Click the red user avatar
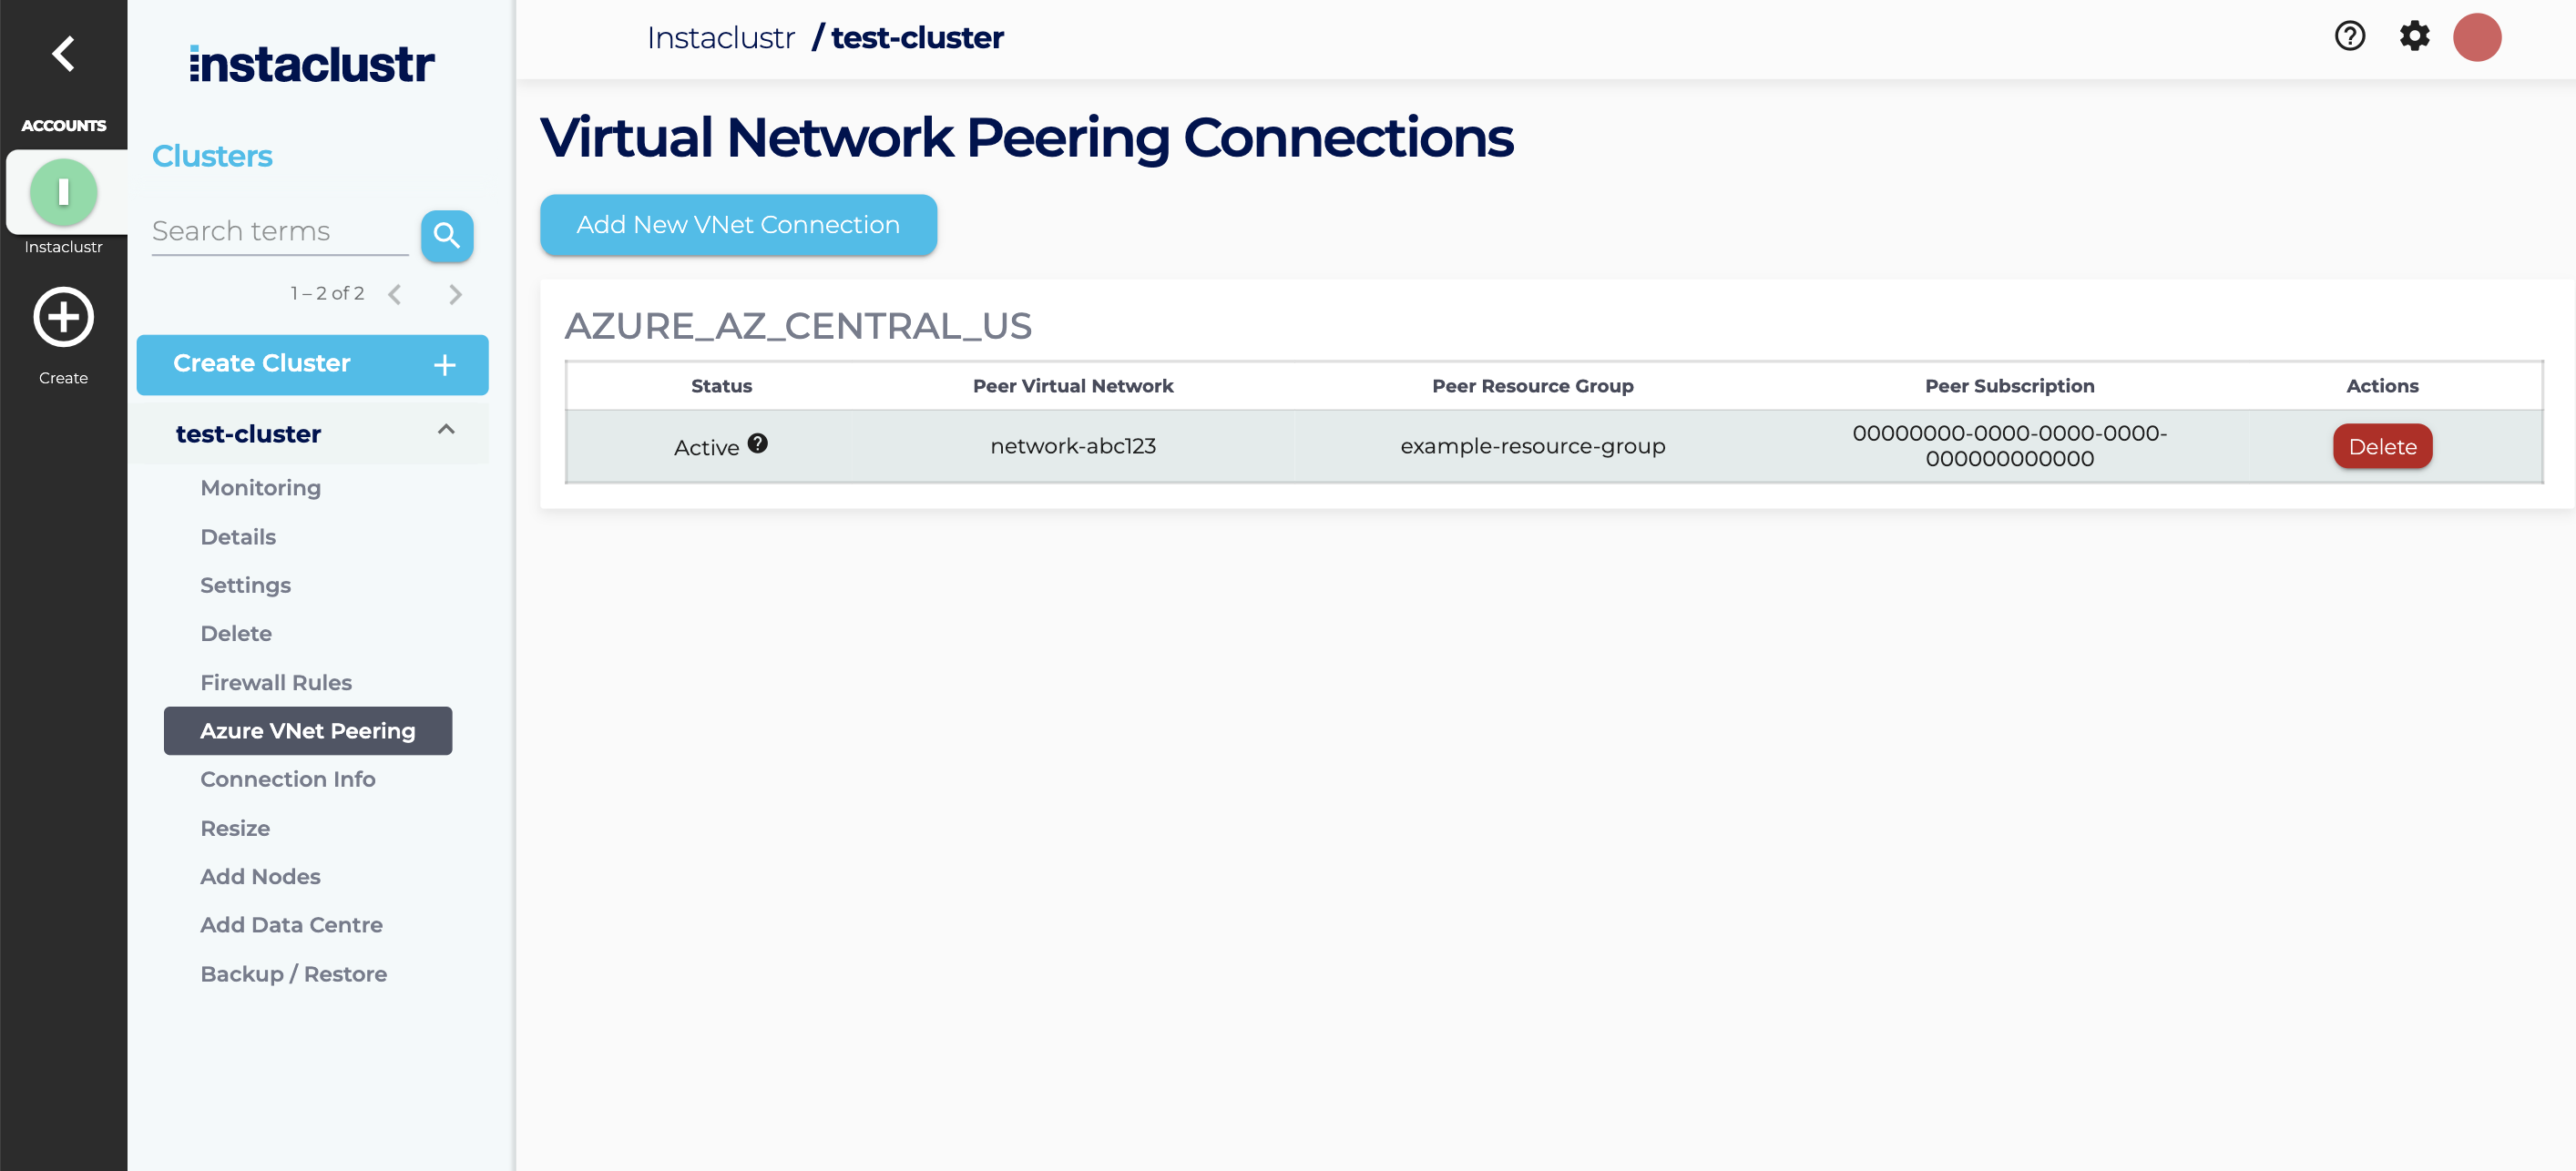This screenshot has width=2576, height=1171. coord(2476,37)
